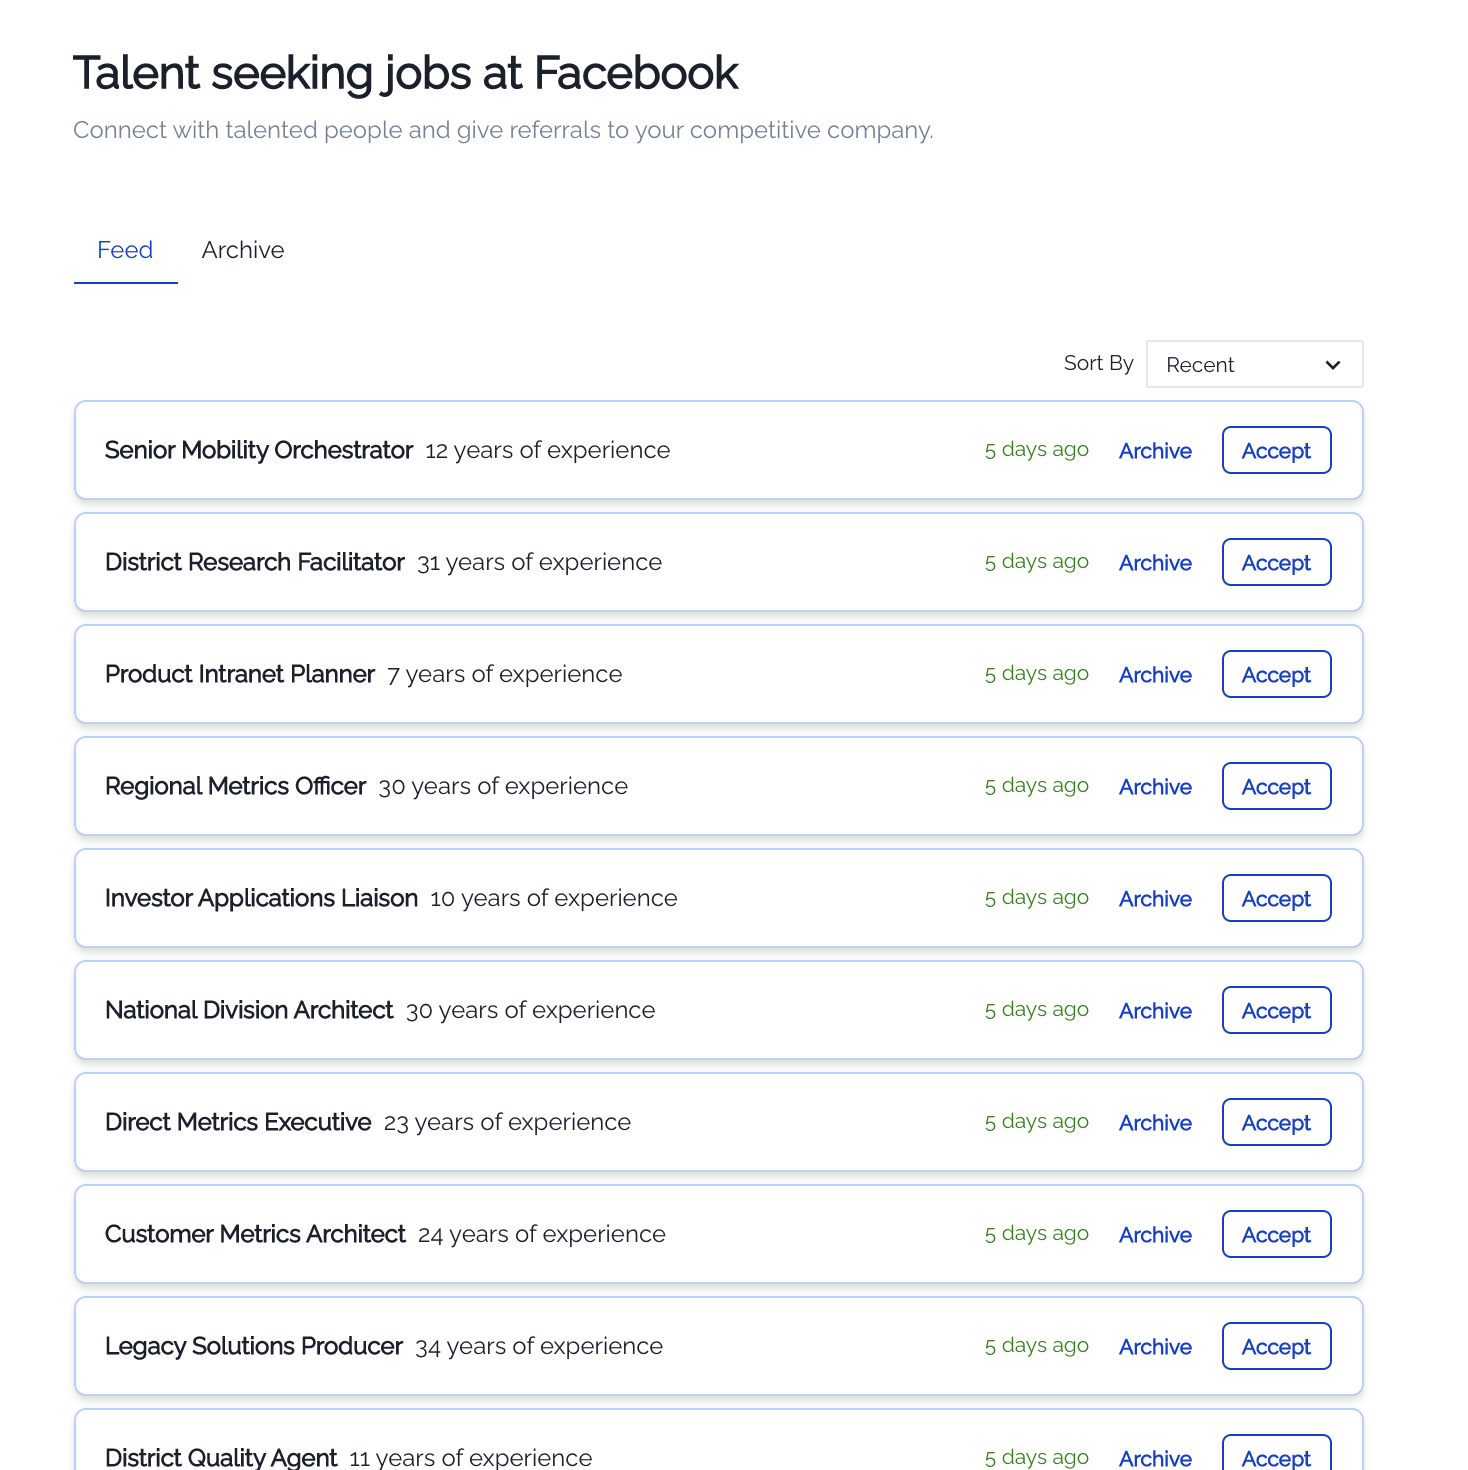Archive the Regional Metrics Officer entry
Image resolution: width=1468 pixels, height=1470 pixels.
tap(1155, 787)
